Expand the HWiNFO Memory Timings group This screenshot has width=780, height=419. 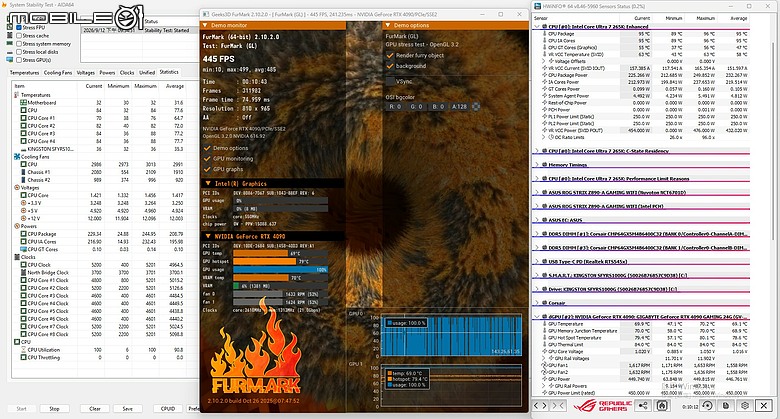[537, 165]
